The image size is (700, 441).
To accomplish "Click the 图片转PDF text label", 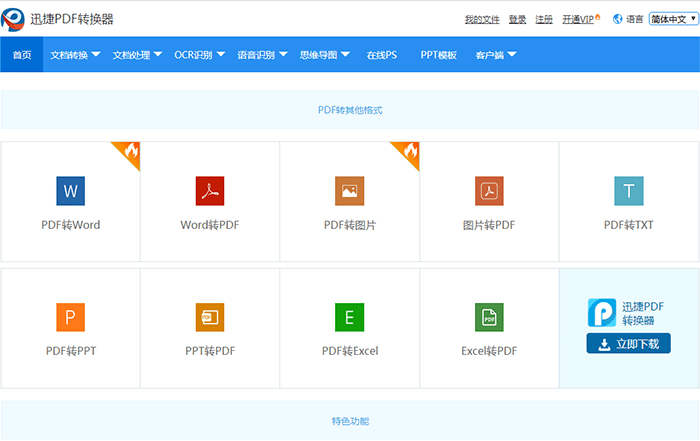I will tap(489, 225).
